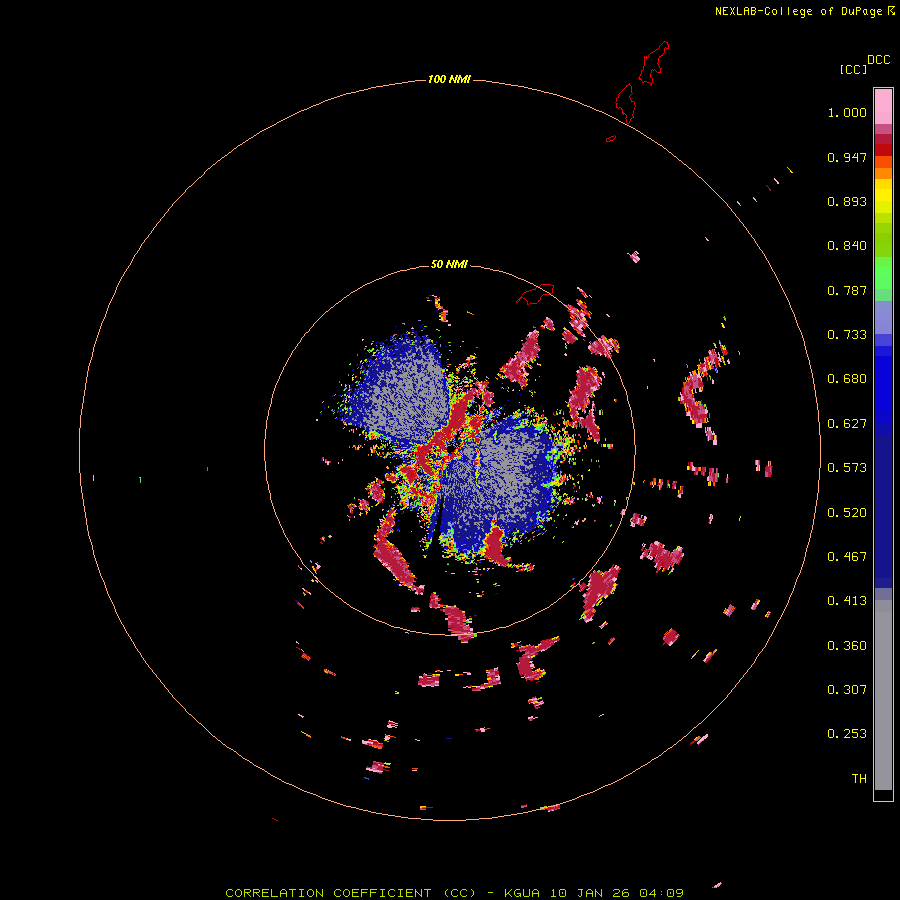Click the 0.360 color scale label

pos(847,646)
